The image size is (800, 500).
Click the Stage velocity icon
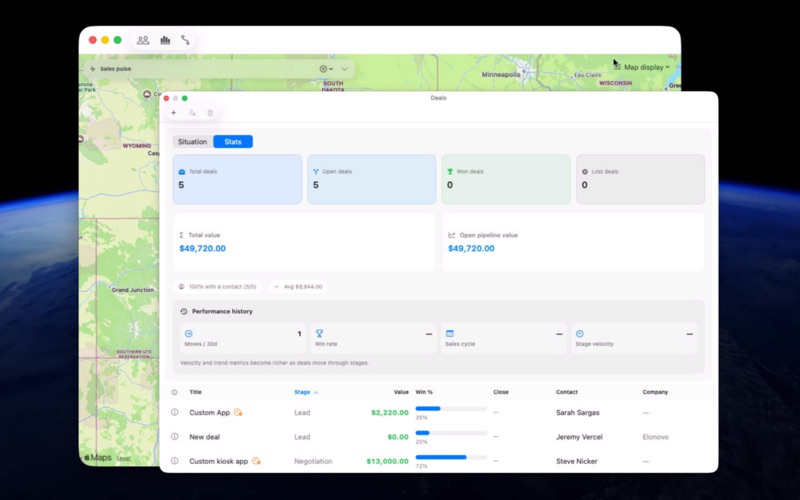tap(580, 334)
